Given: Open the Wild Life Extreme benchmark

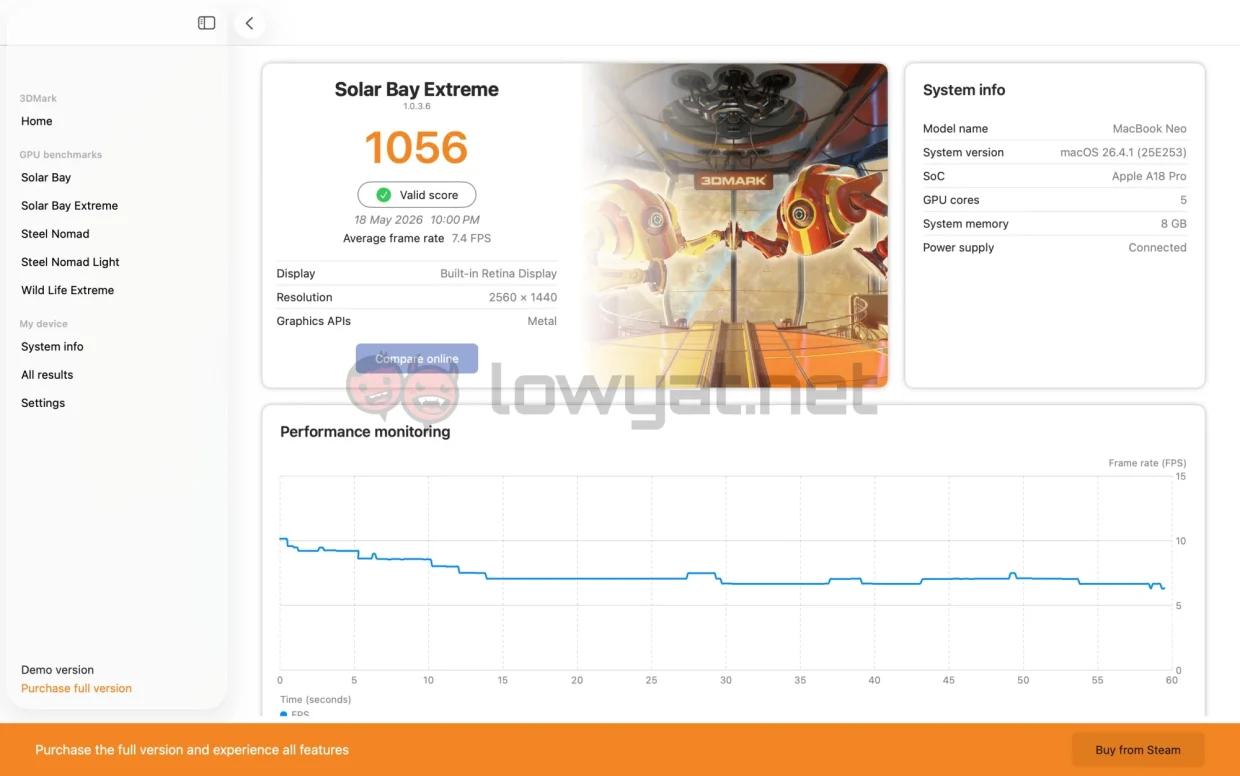Looking at the screenshot, I should [68, 290].
